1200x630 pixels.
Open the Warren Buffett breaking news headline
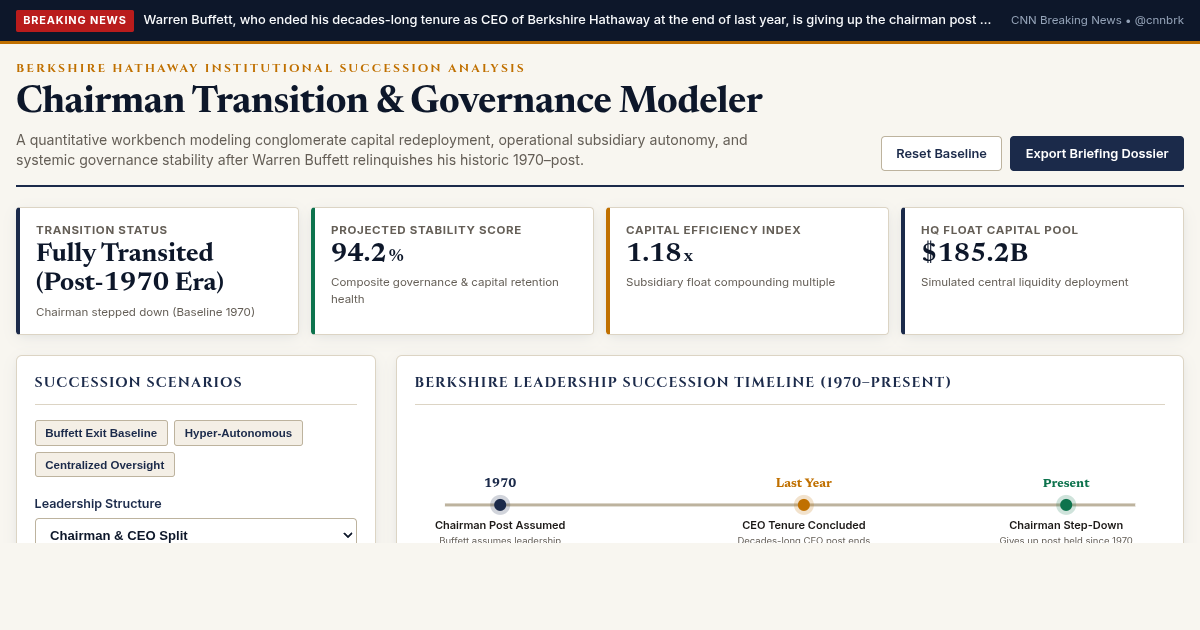click(x=567, y=20)
